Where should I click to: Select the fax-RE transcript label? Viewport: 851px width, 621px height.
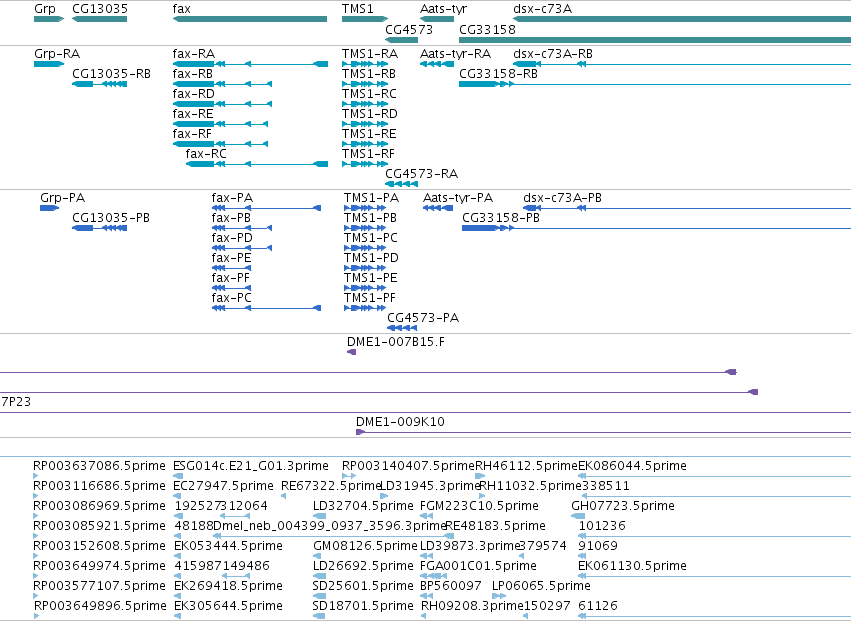click(193, 114)
